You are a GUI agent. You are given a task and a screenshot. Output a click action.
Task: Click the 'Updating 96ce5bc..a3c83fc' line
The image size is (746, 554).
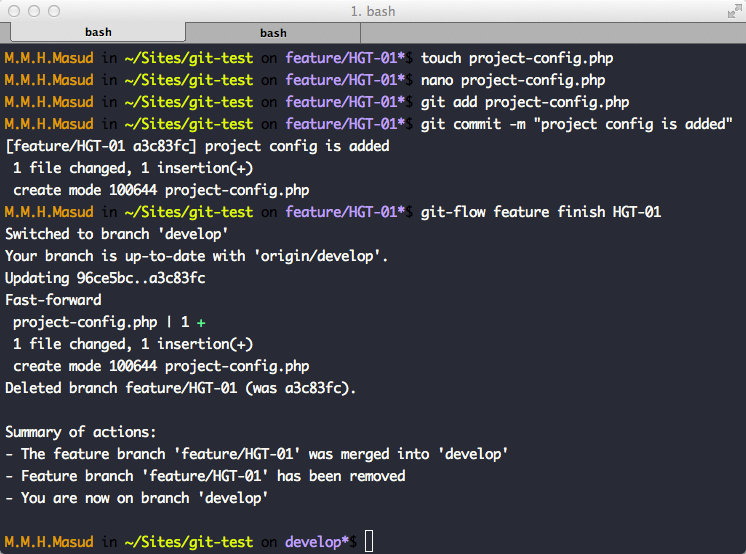(x=105, y=278)
